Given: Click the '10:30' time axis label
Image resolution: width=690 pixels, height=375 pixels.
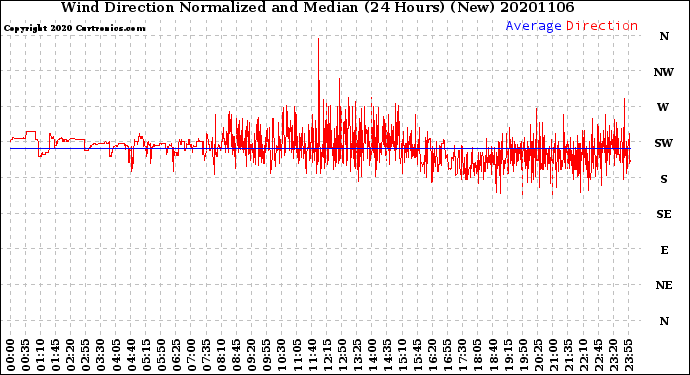Looking at the screenshot, I should [282, 355].
